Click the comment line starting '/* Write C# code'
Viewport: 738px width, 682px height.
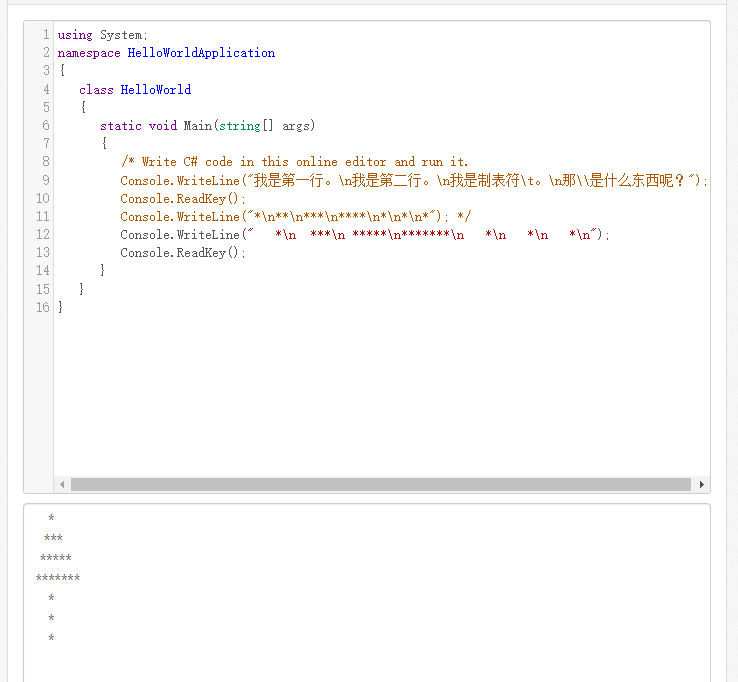coord(295,162)
